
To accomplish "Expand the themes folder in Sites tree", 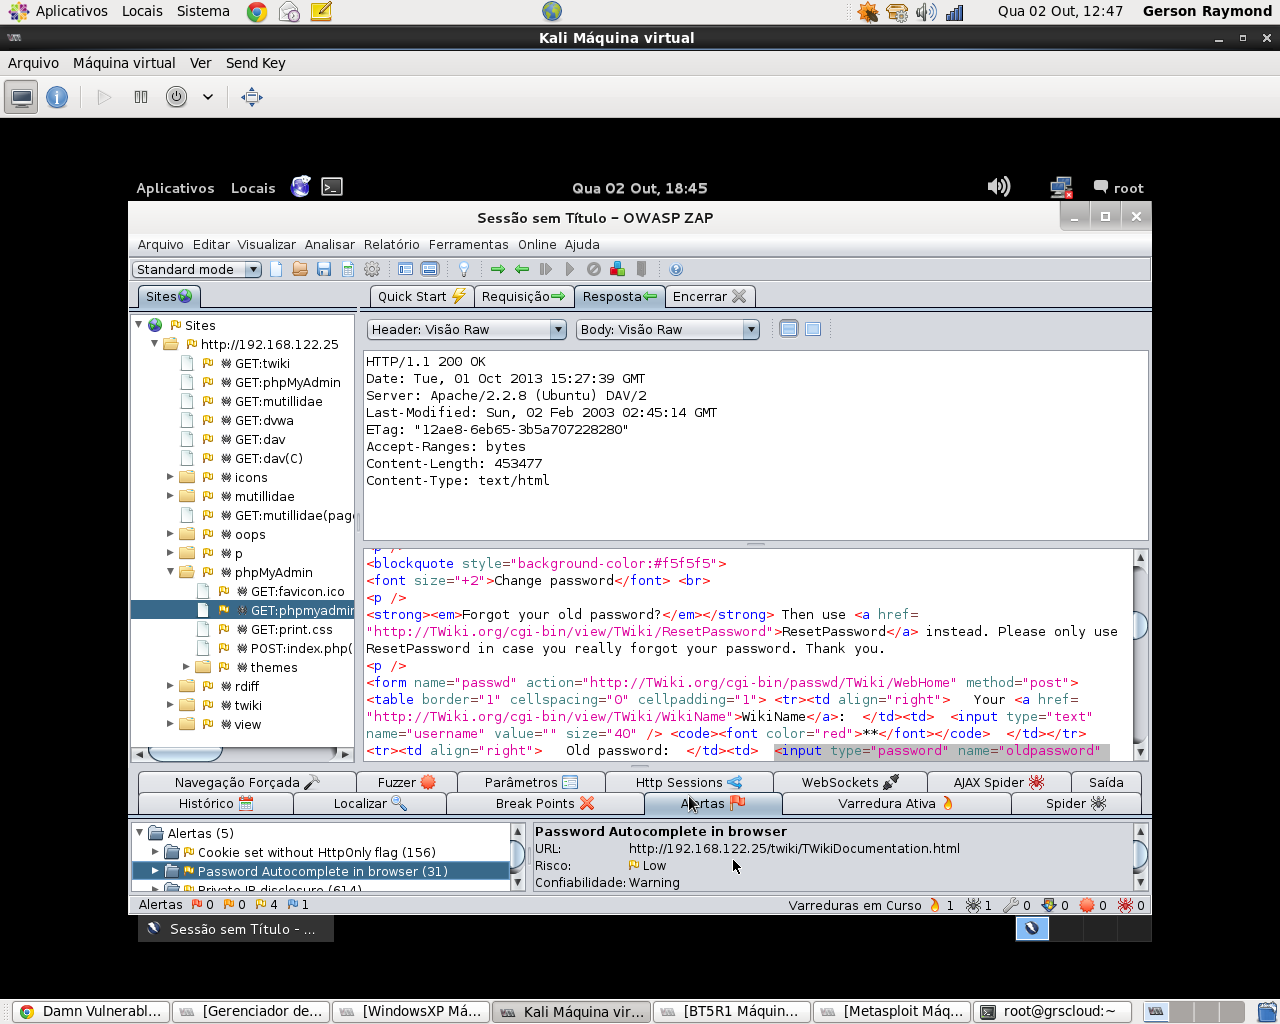I will (186, 667).
